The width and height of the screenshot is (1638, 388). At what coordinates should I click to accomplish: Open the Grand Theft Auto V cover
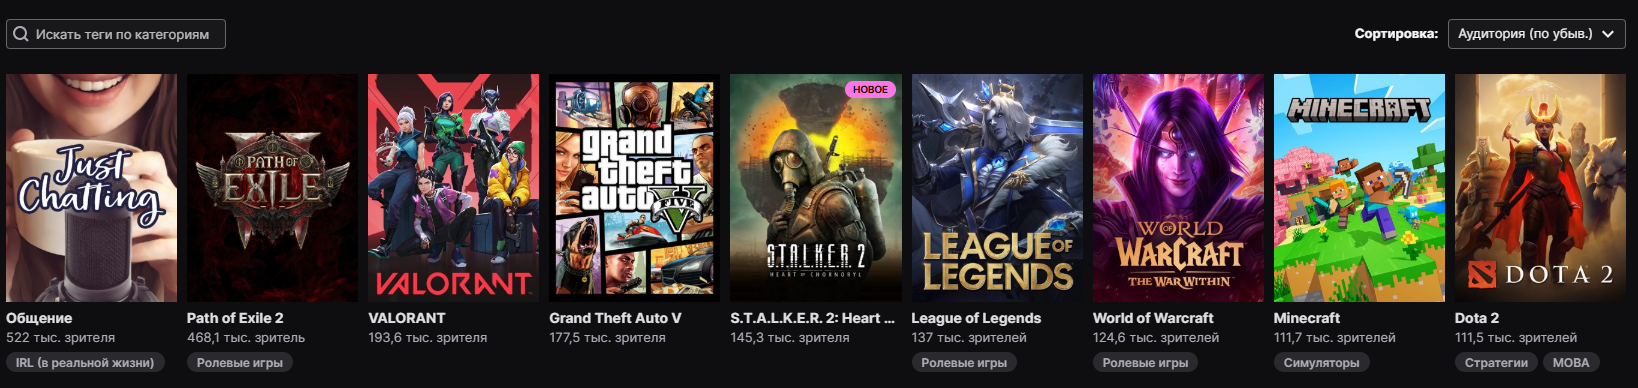(634, 188)
